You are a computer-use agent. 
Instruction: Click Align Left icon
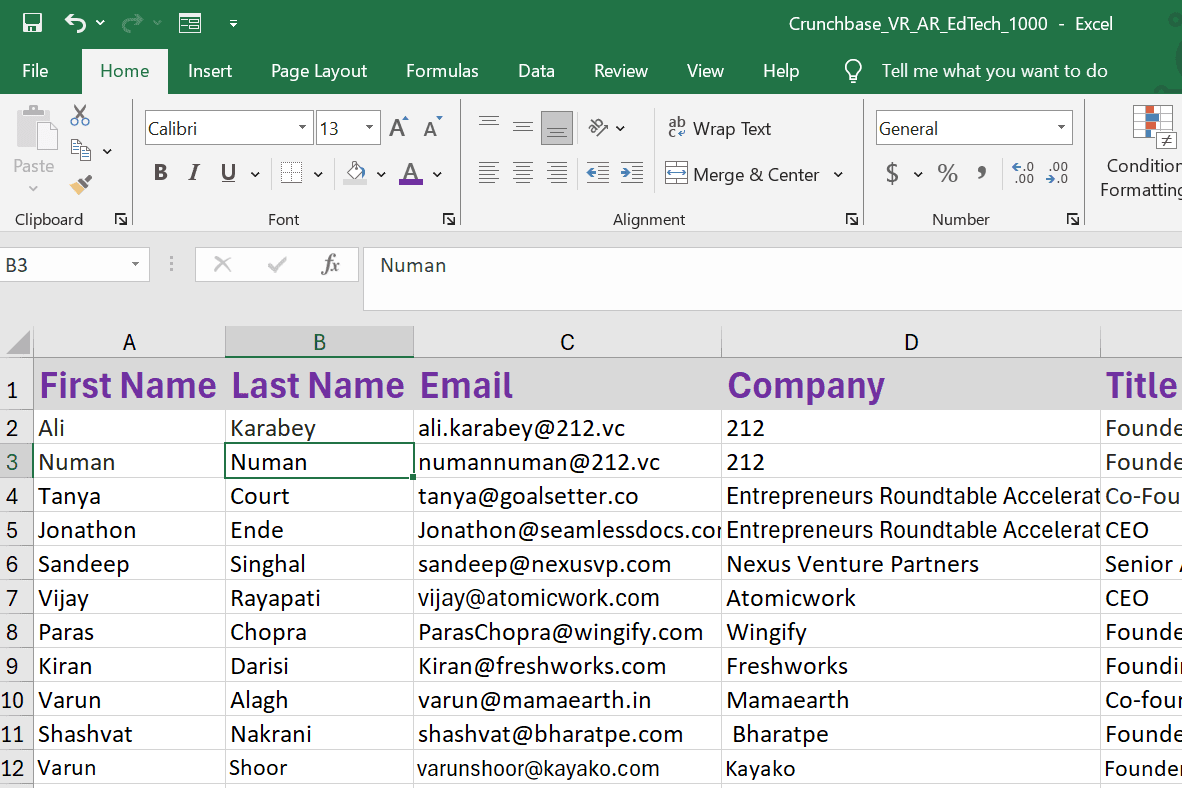[489, 173]
